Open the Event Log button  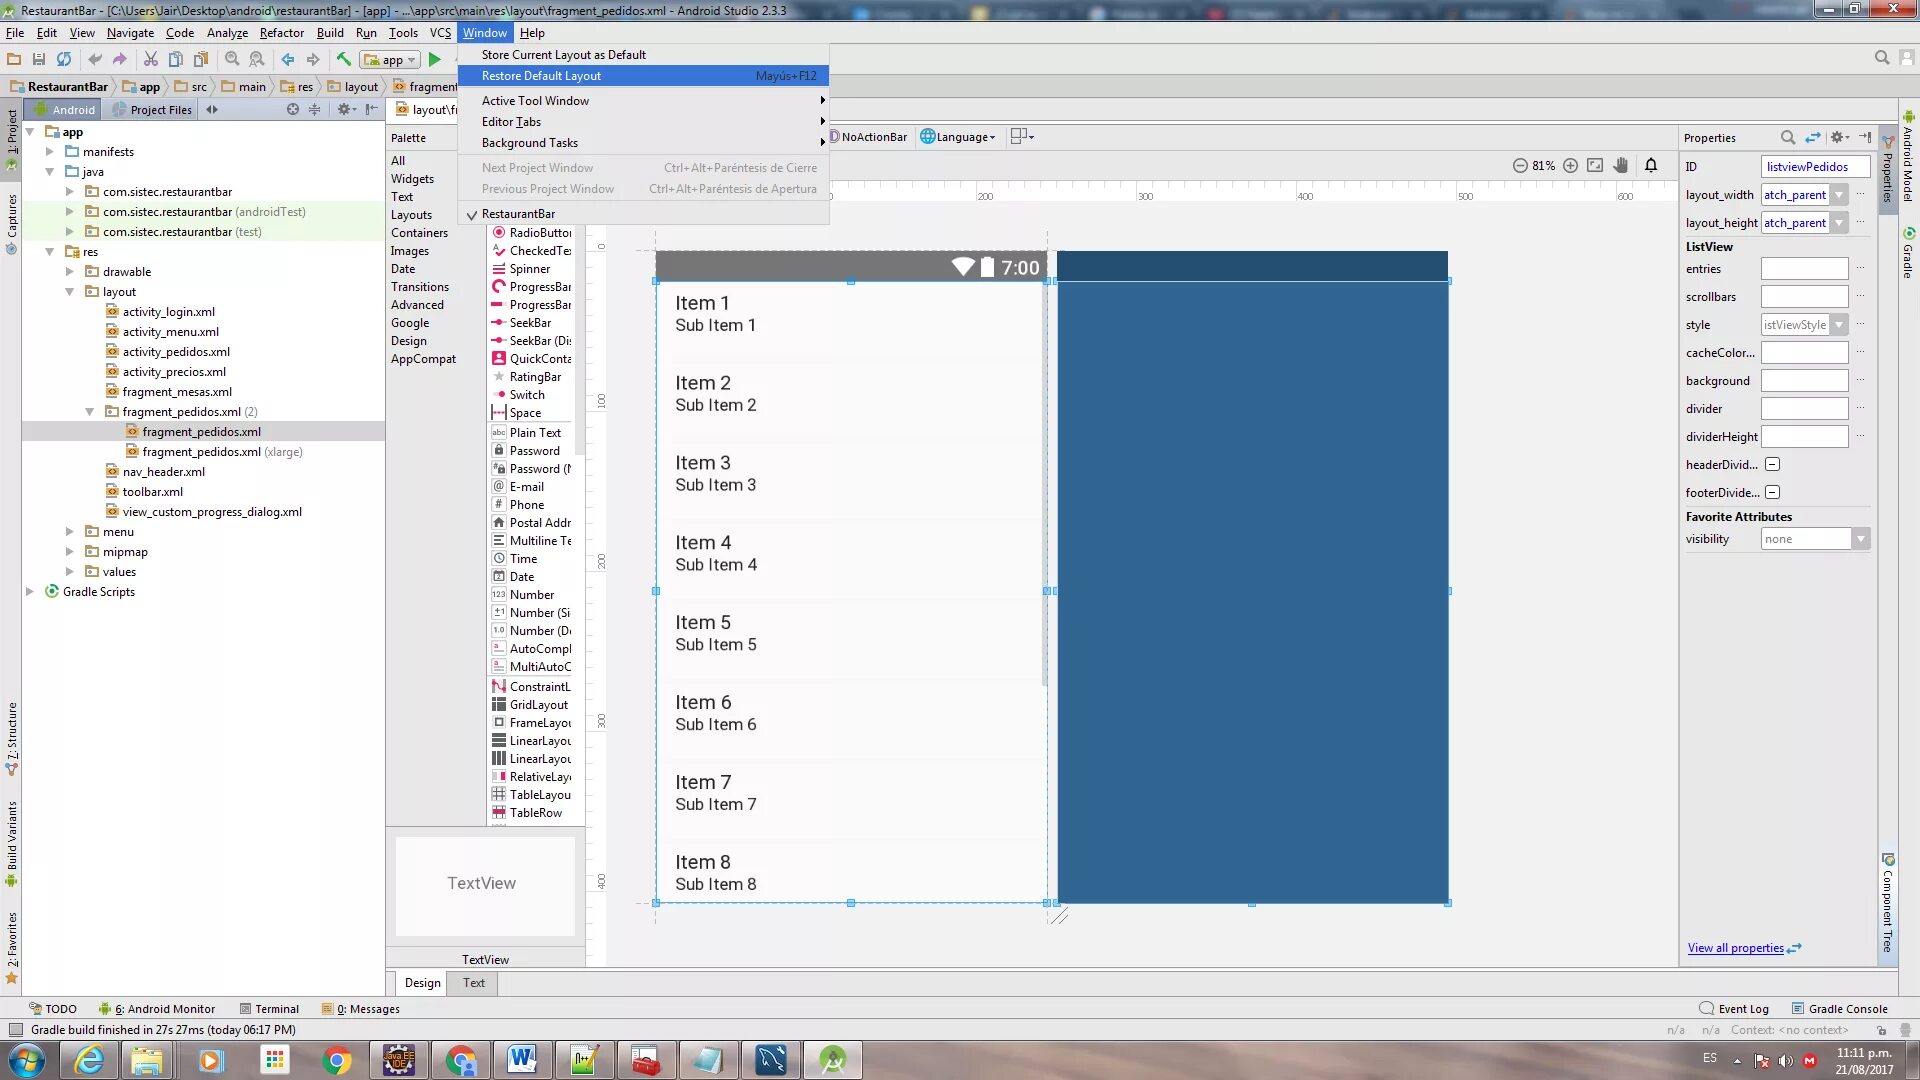coord(1734,1009)
